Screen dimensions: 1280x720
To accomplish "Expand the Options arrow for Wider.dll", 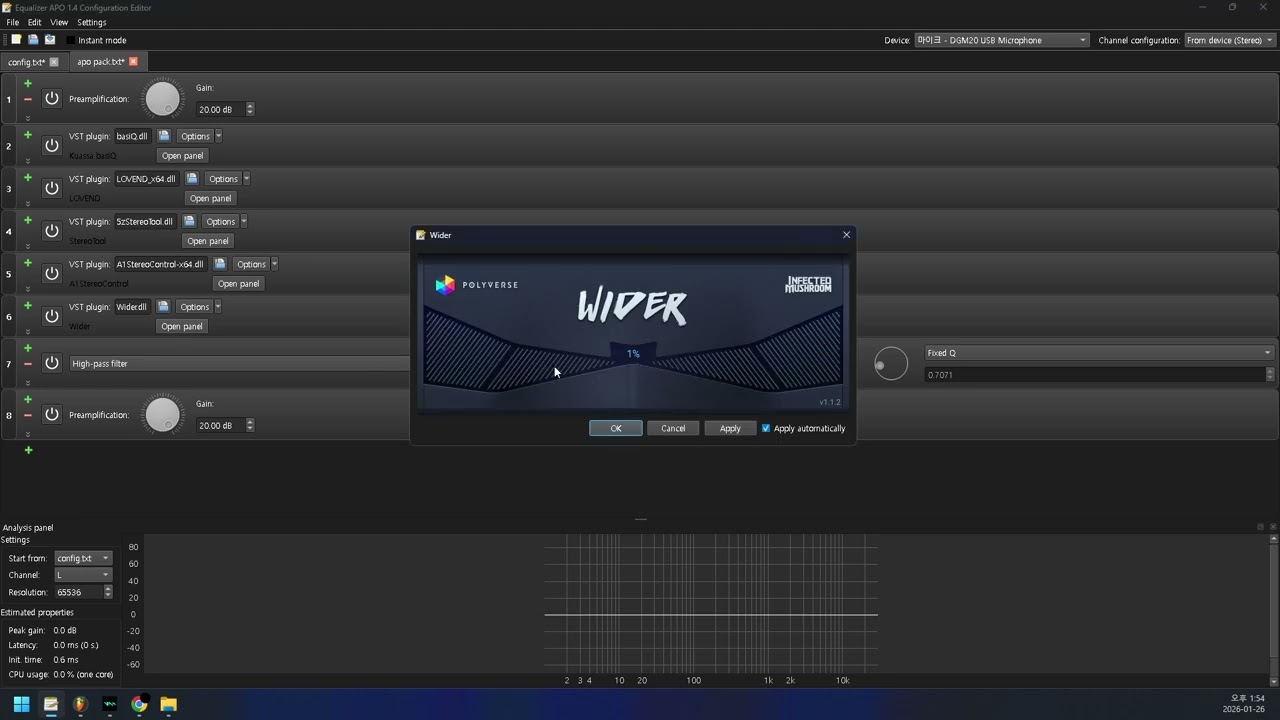I will 217,307.
